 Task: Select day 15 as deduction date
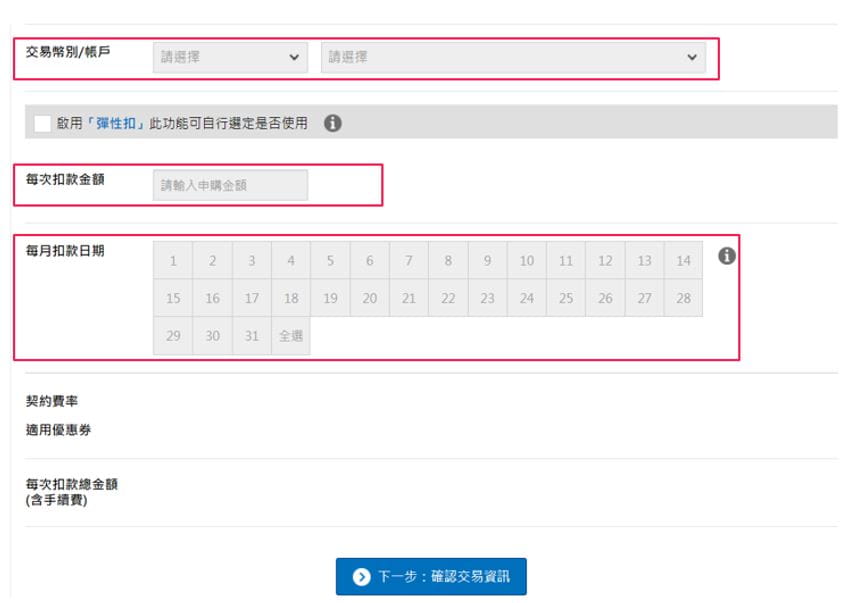point(173,298)
